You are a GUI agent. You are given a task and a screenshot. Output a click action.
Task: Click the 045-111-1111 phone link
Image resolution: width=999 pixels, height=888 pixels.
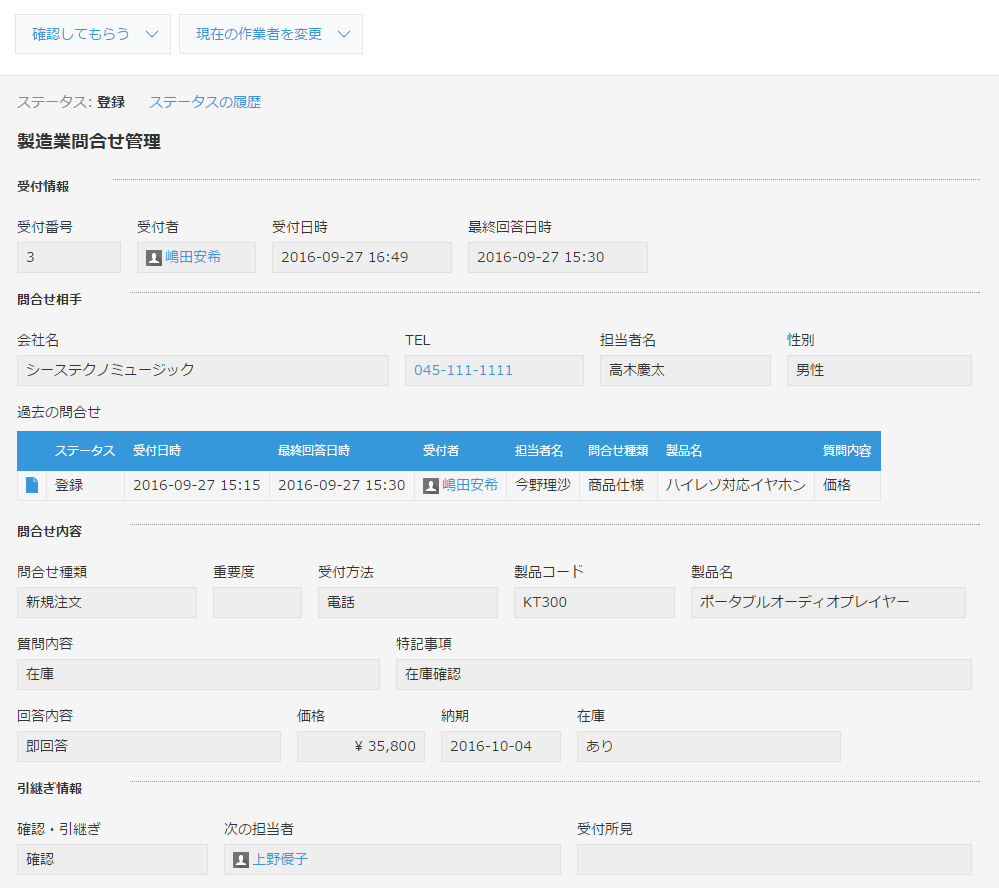463,370
